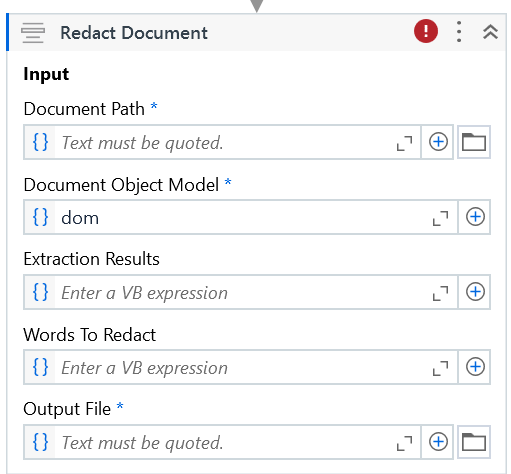The height and width of the screenshot is (474, 511).
Task: Expand the Document Path expression editor
Action: [404, 143]
